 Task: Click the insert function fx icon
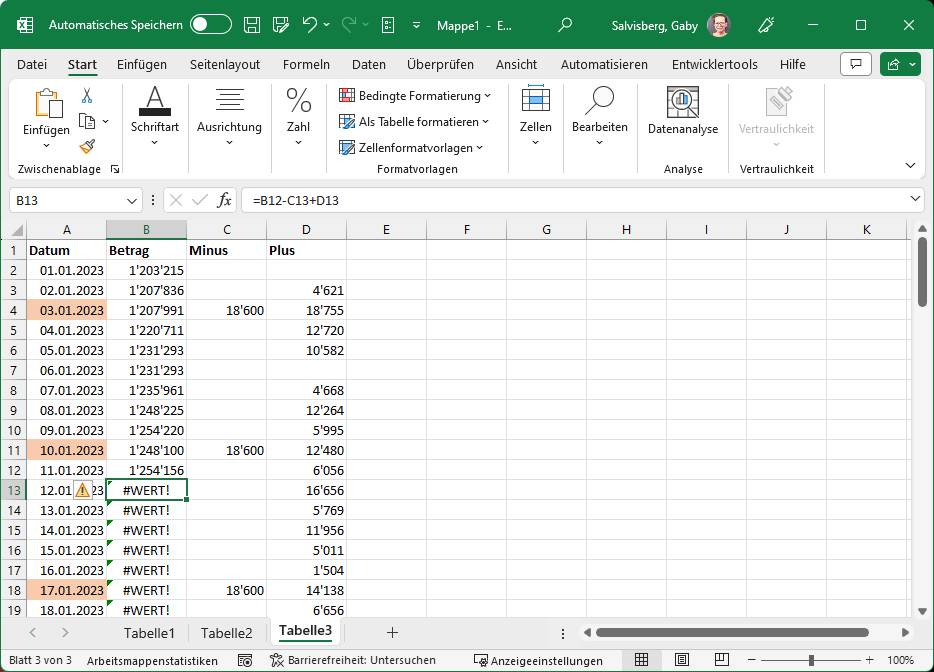pyautogui.click(x=225, y=200)
